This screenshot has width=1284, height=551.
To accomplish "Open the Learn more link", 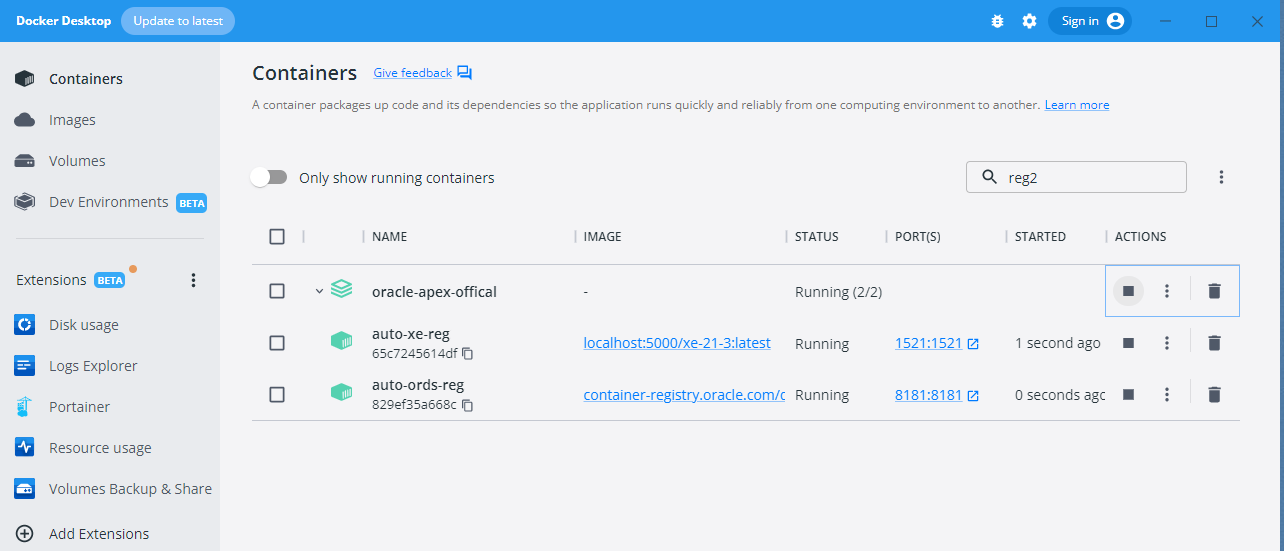I will click(1077, 105).
